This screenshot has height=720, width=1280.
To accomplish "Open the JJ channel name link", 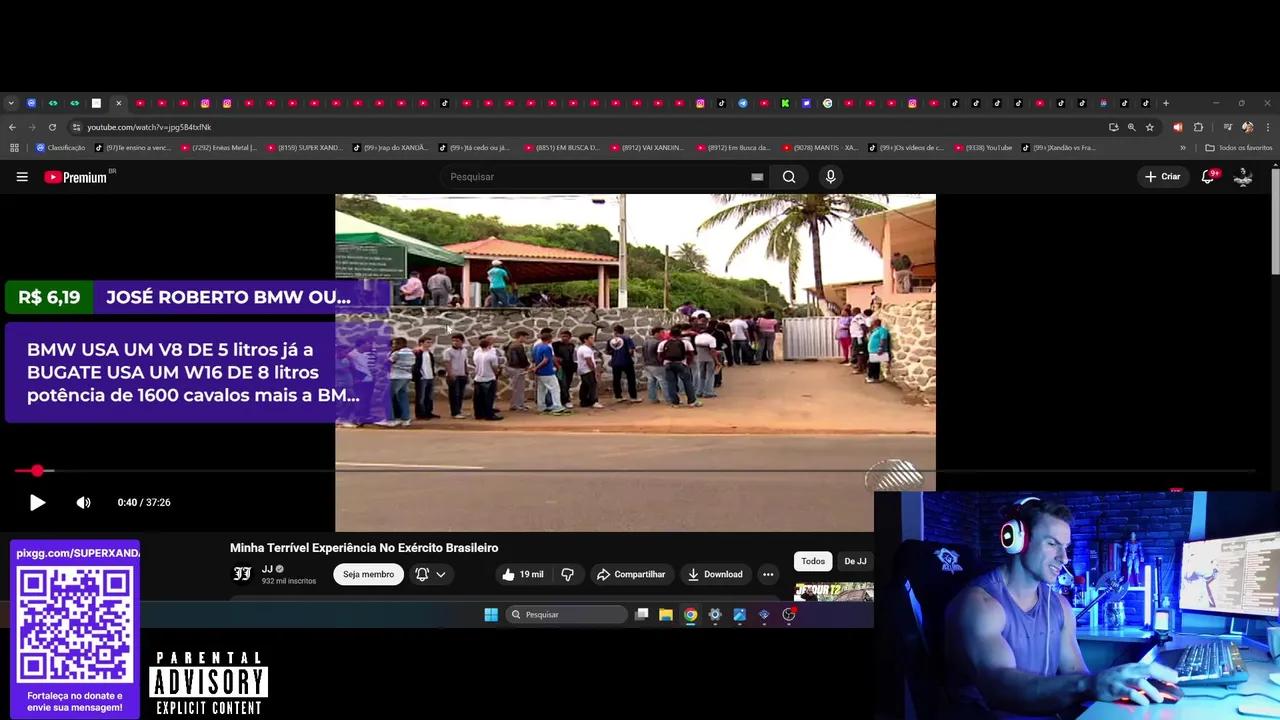I will coord(267,569).
